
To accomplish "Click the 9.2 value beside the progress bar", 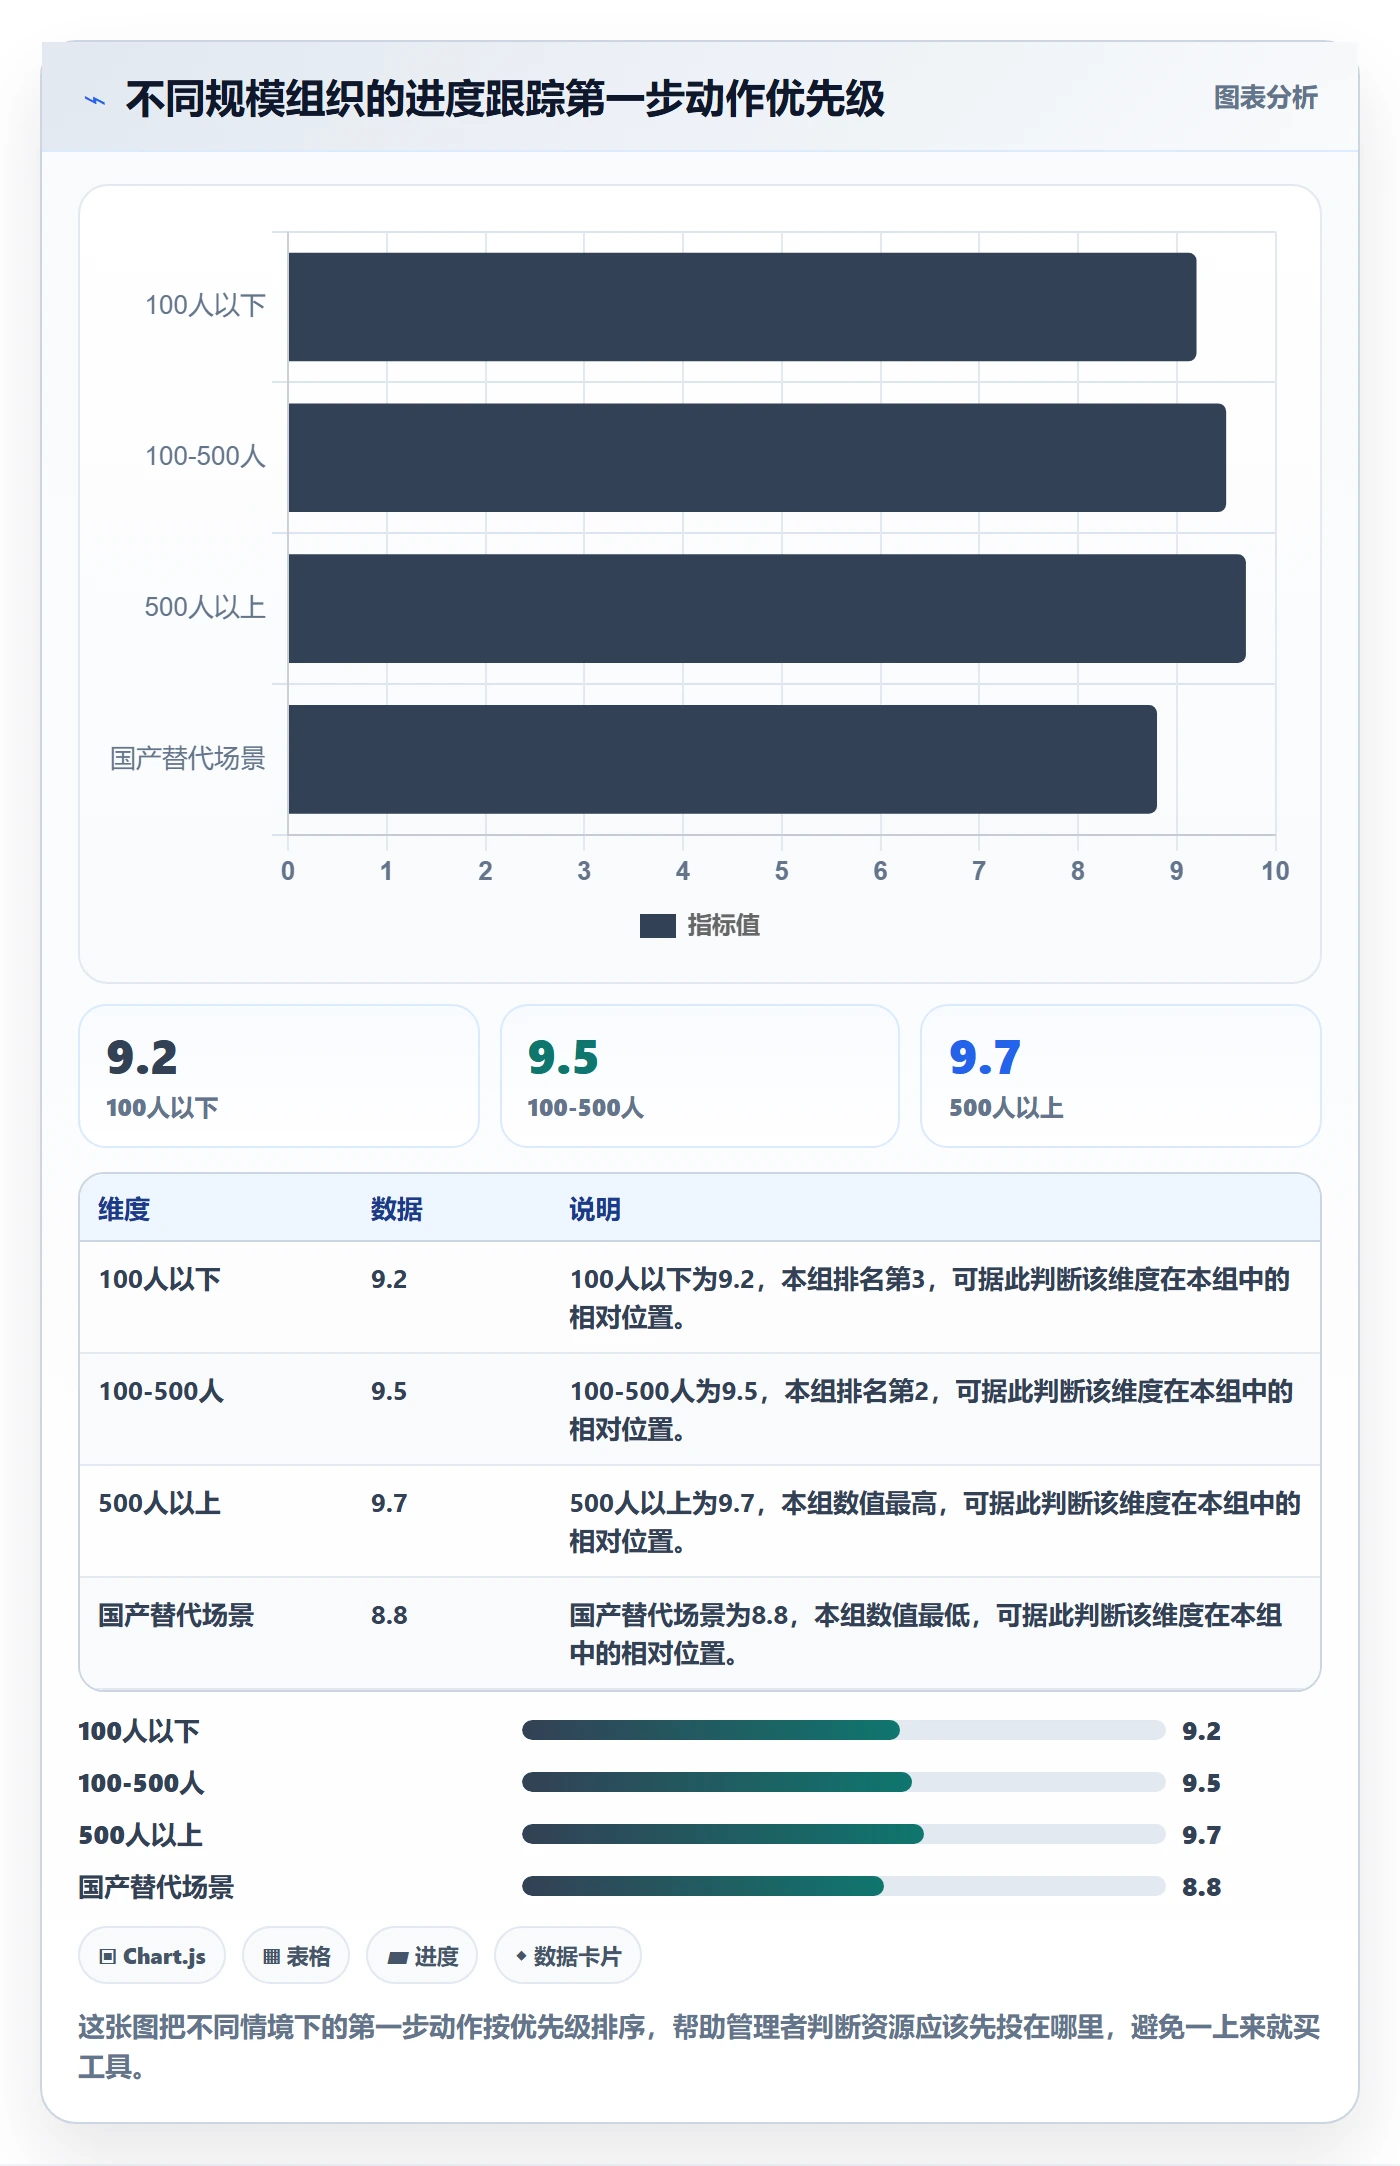I will pos(1201,1731).
